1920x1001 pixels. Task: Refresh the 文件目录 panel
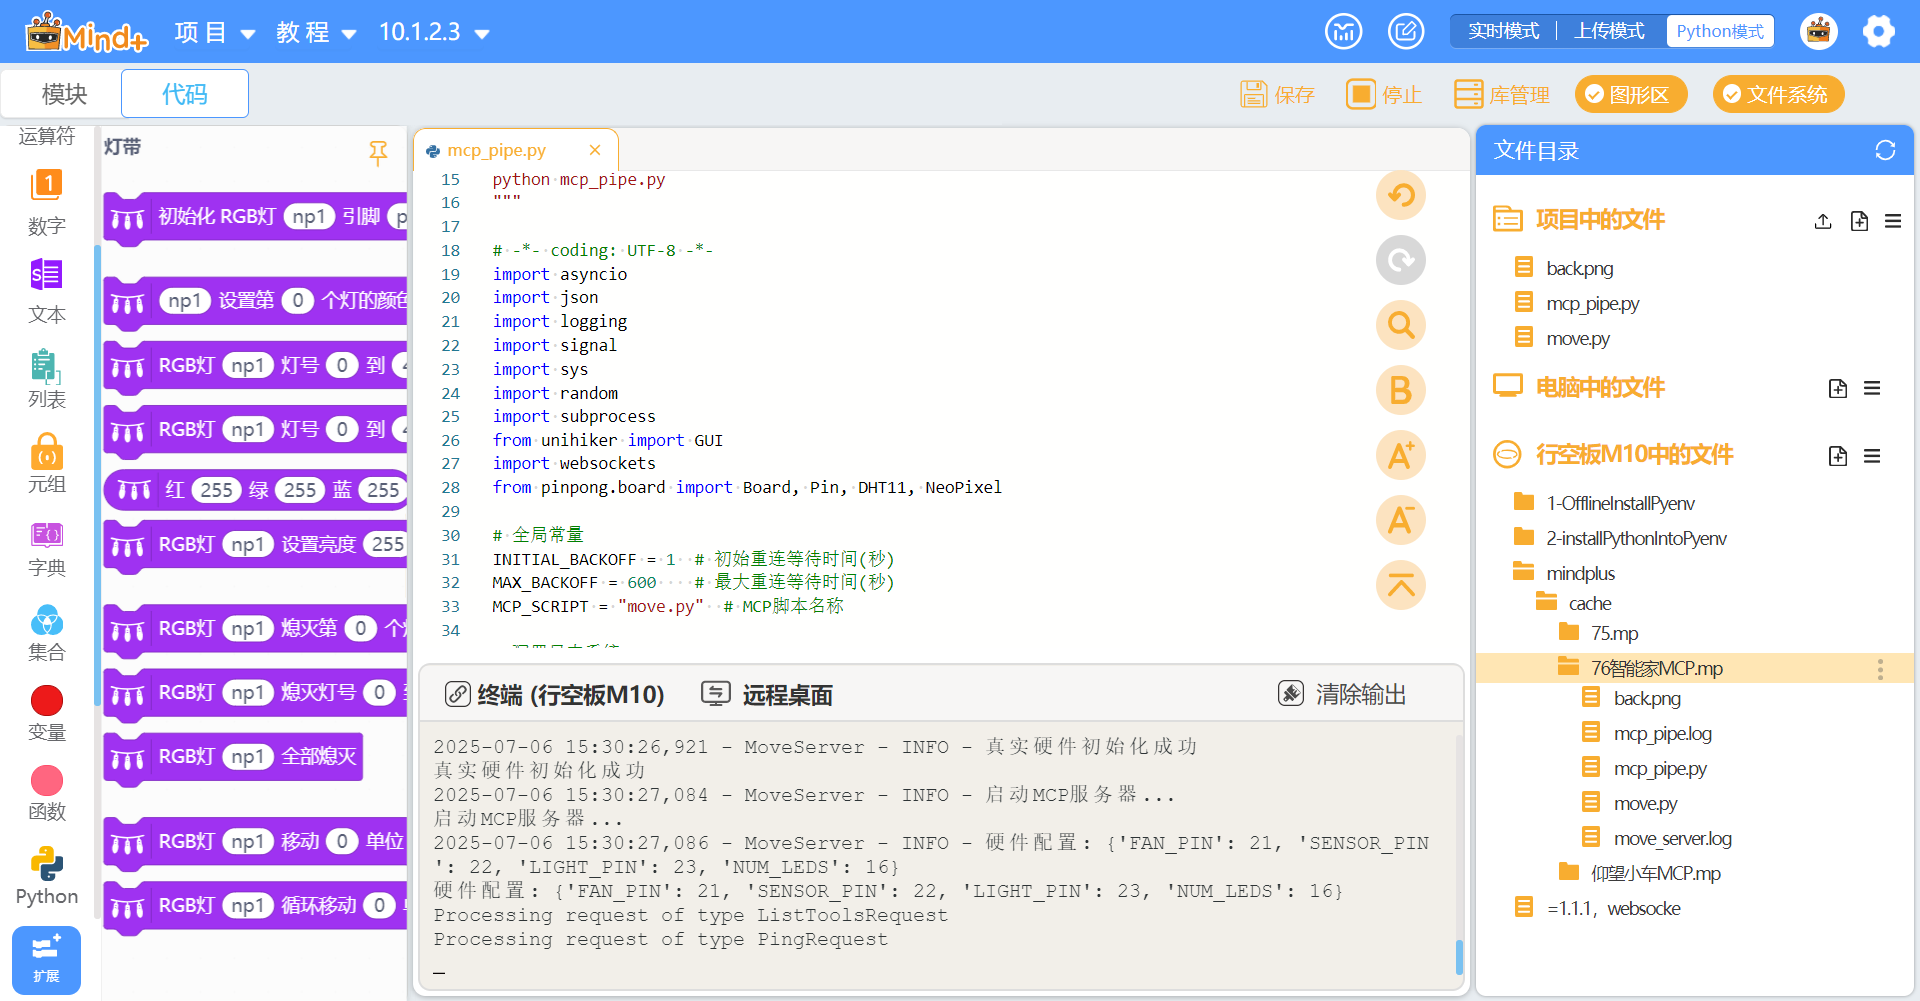1885,150
